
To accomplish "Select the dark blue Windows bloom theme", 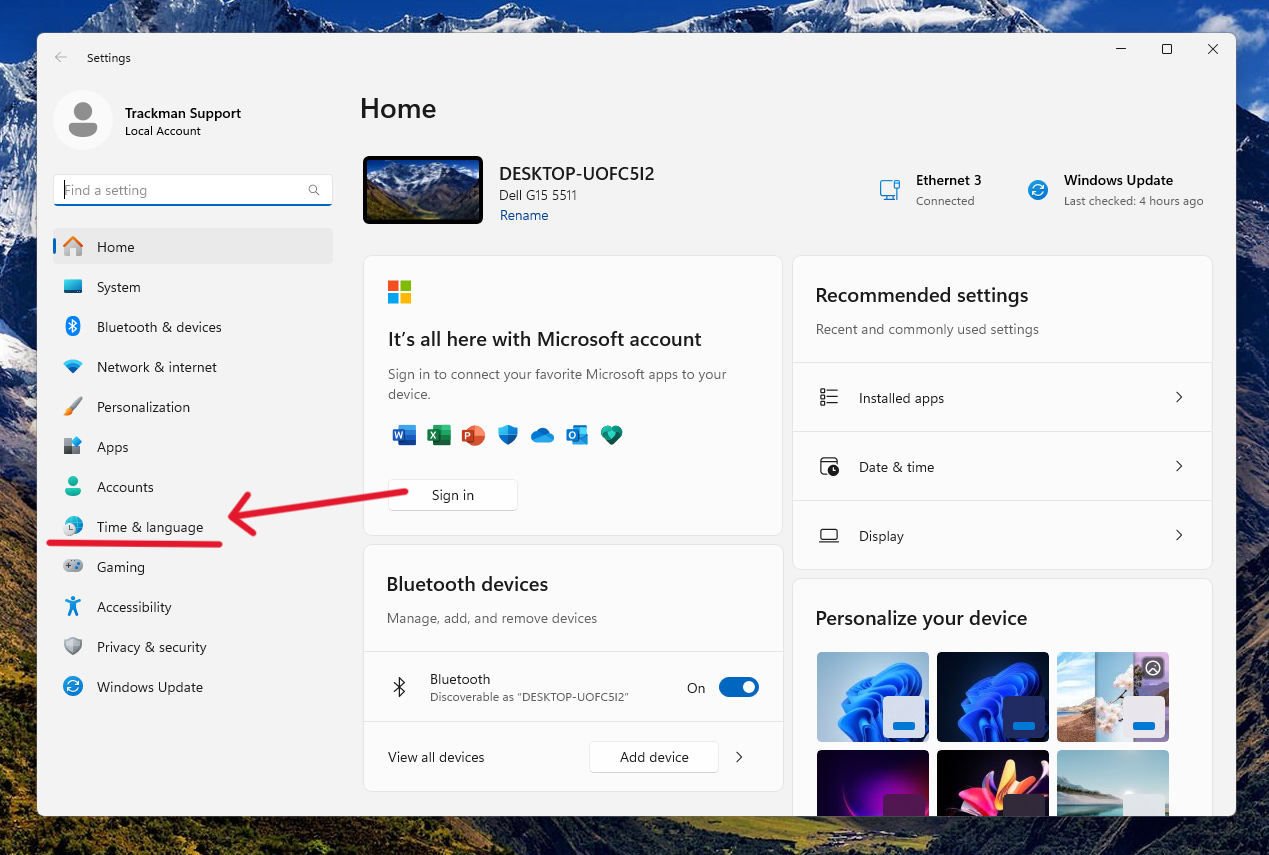I will (993, 697).
